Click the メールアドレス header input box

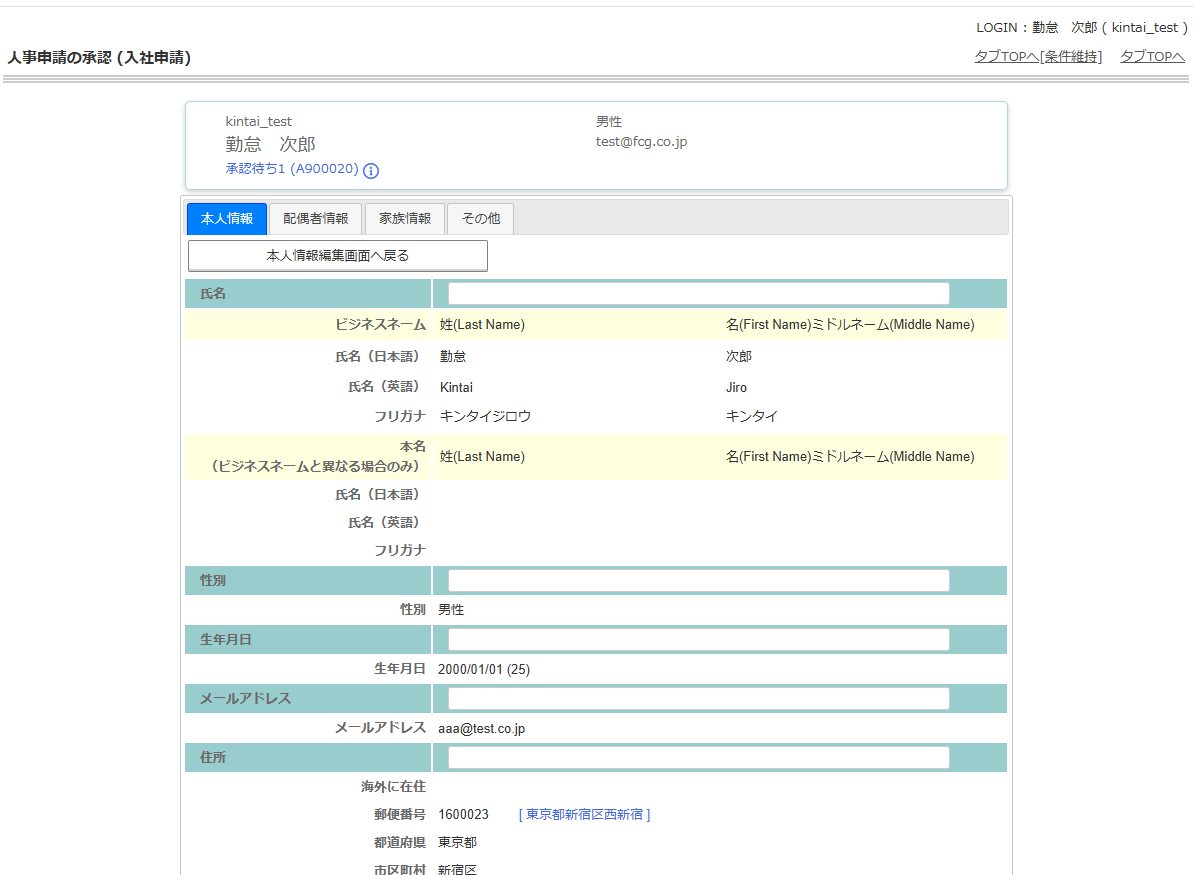coord(698,699)
